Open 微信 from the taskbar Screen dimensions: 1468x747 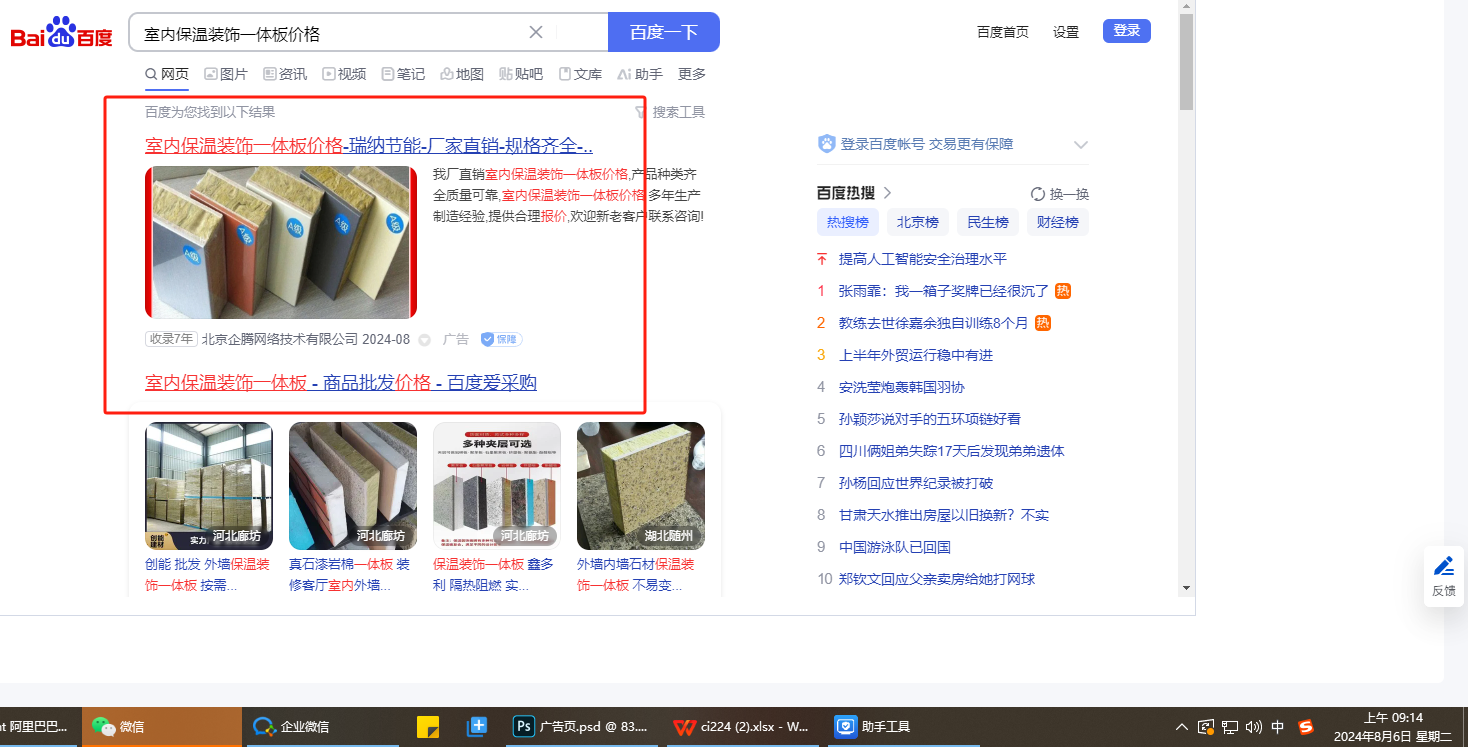click(x=161, y=727)
